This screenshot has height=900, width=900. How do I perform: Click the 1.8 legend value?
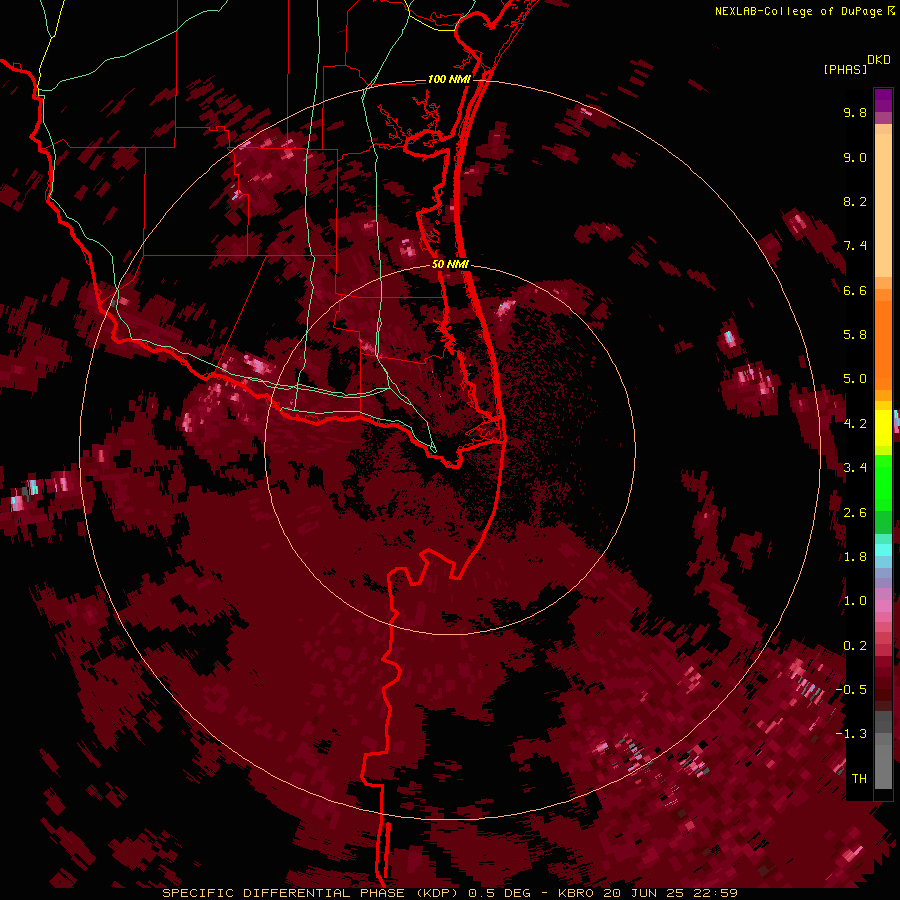[x=855, y=557]
